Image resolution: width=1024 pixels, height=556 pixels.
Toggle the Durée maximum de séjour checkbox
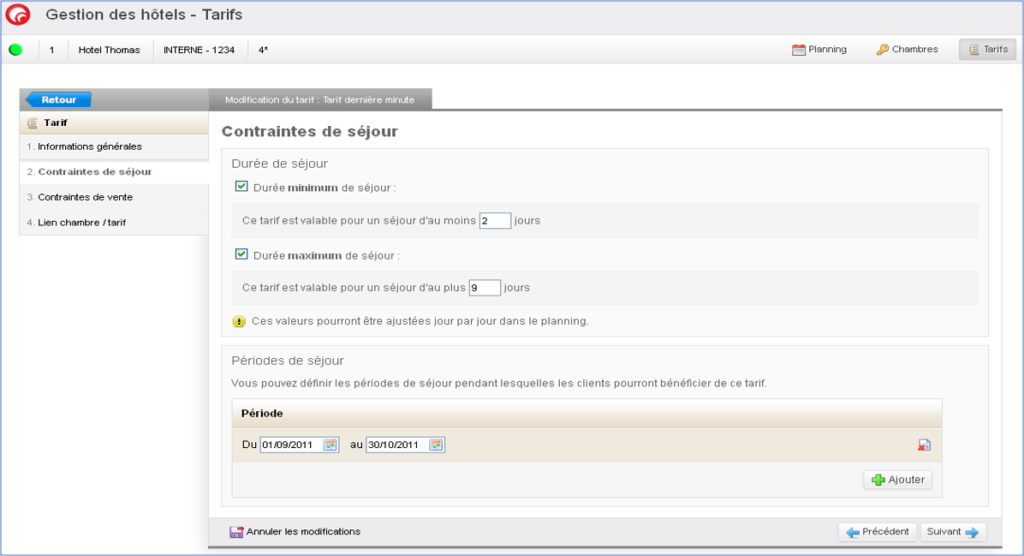point(241,254)
